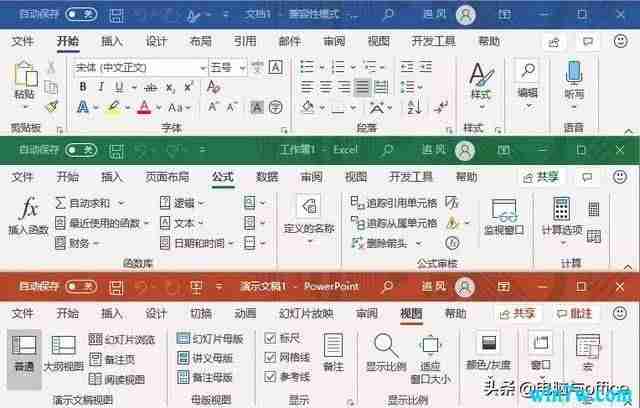Click the Notes button in PowerPoint show group
The width and height of the screenshot is (640, 408).
tap(333, 353)
